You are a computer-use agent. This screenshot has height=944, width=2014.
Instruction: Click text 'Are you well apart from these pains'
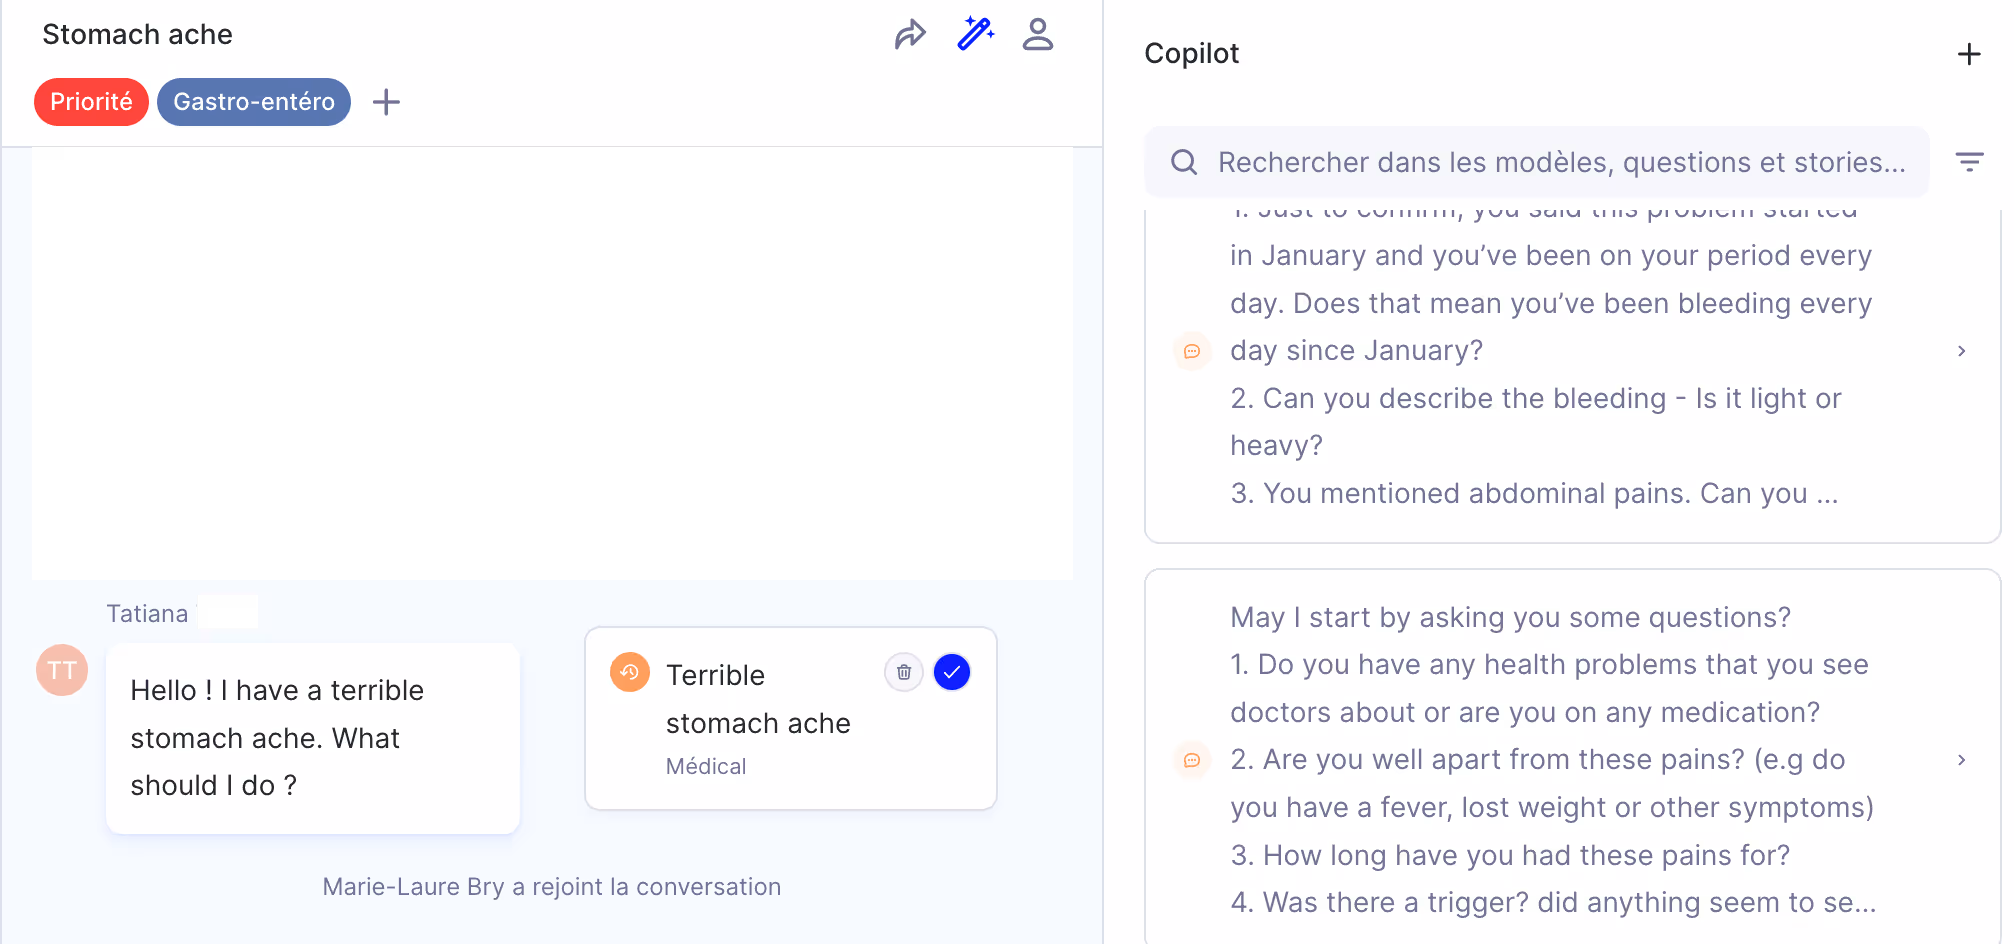(x=1503, y=759)
